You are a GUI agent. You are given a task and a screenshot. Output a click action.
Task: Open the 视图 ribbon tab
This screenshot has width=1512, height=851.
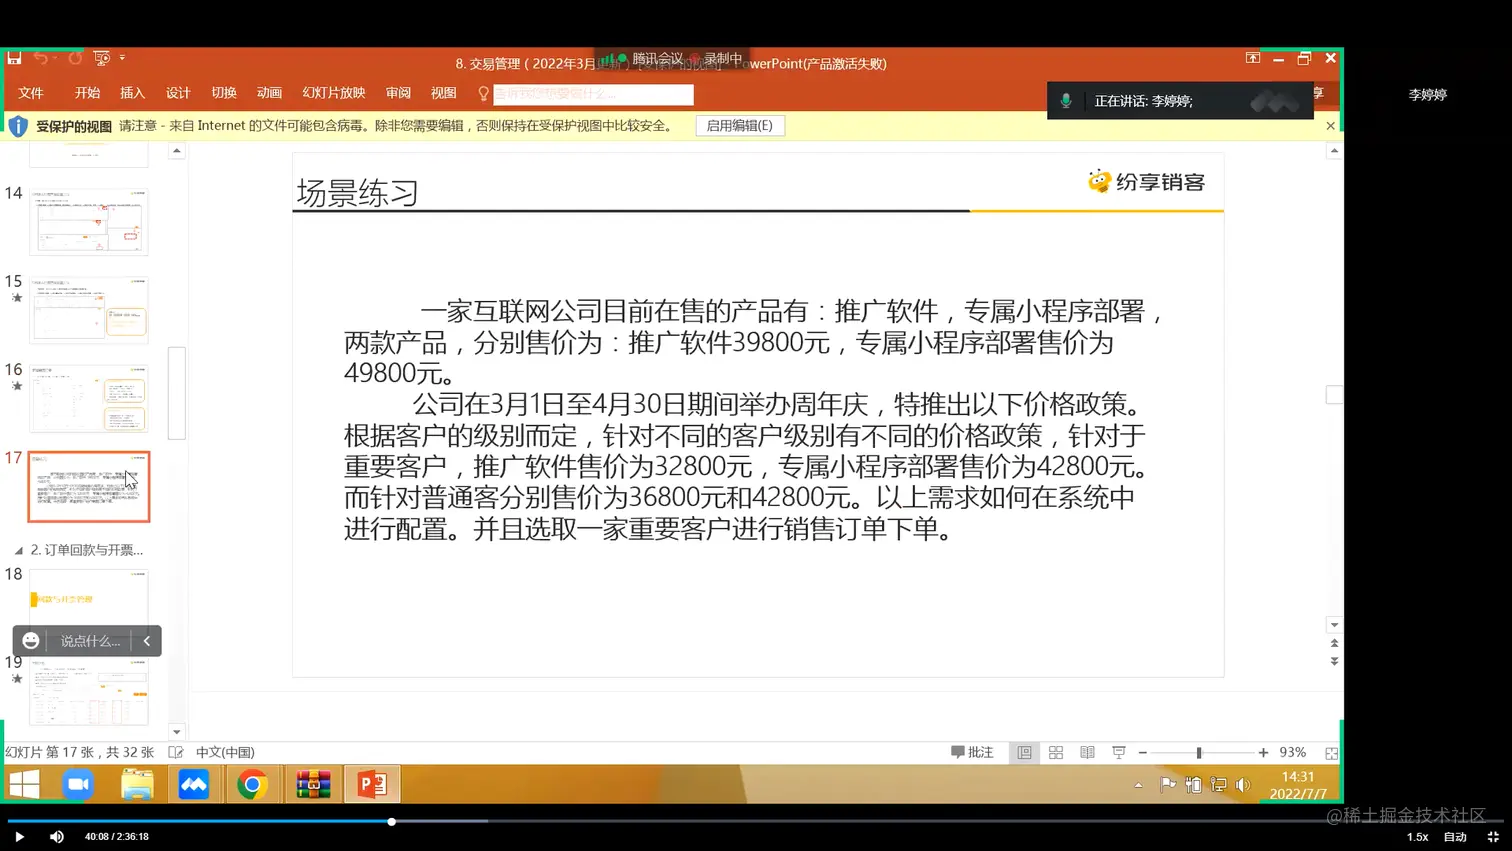pos(443,93)
